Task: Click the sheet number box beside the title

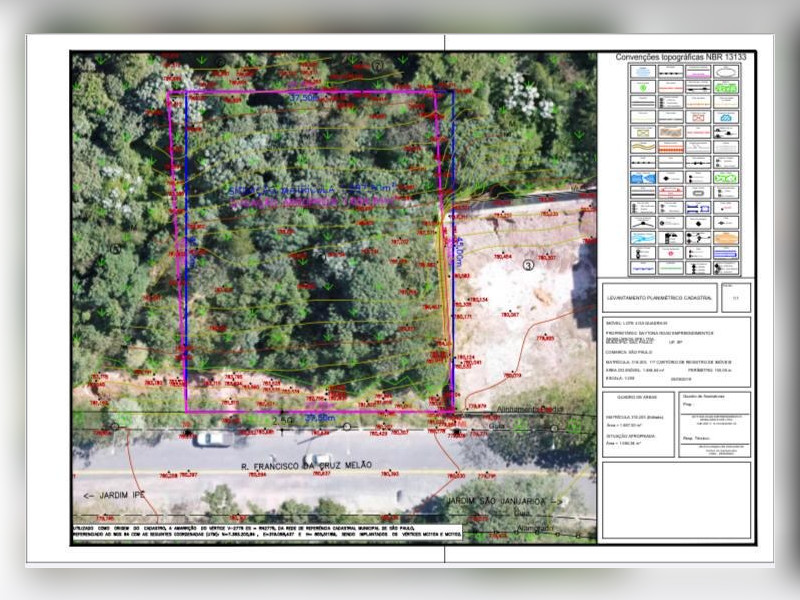Action: pyautogui.click(x=736, y=297)
